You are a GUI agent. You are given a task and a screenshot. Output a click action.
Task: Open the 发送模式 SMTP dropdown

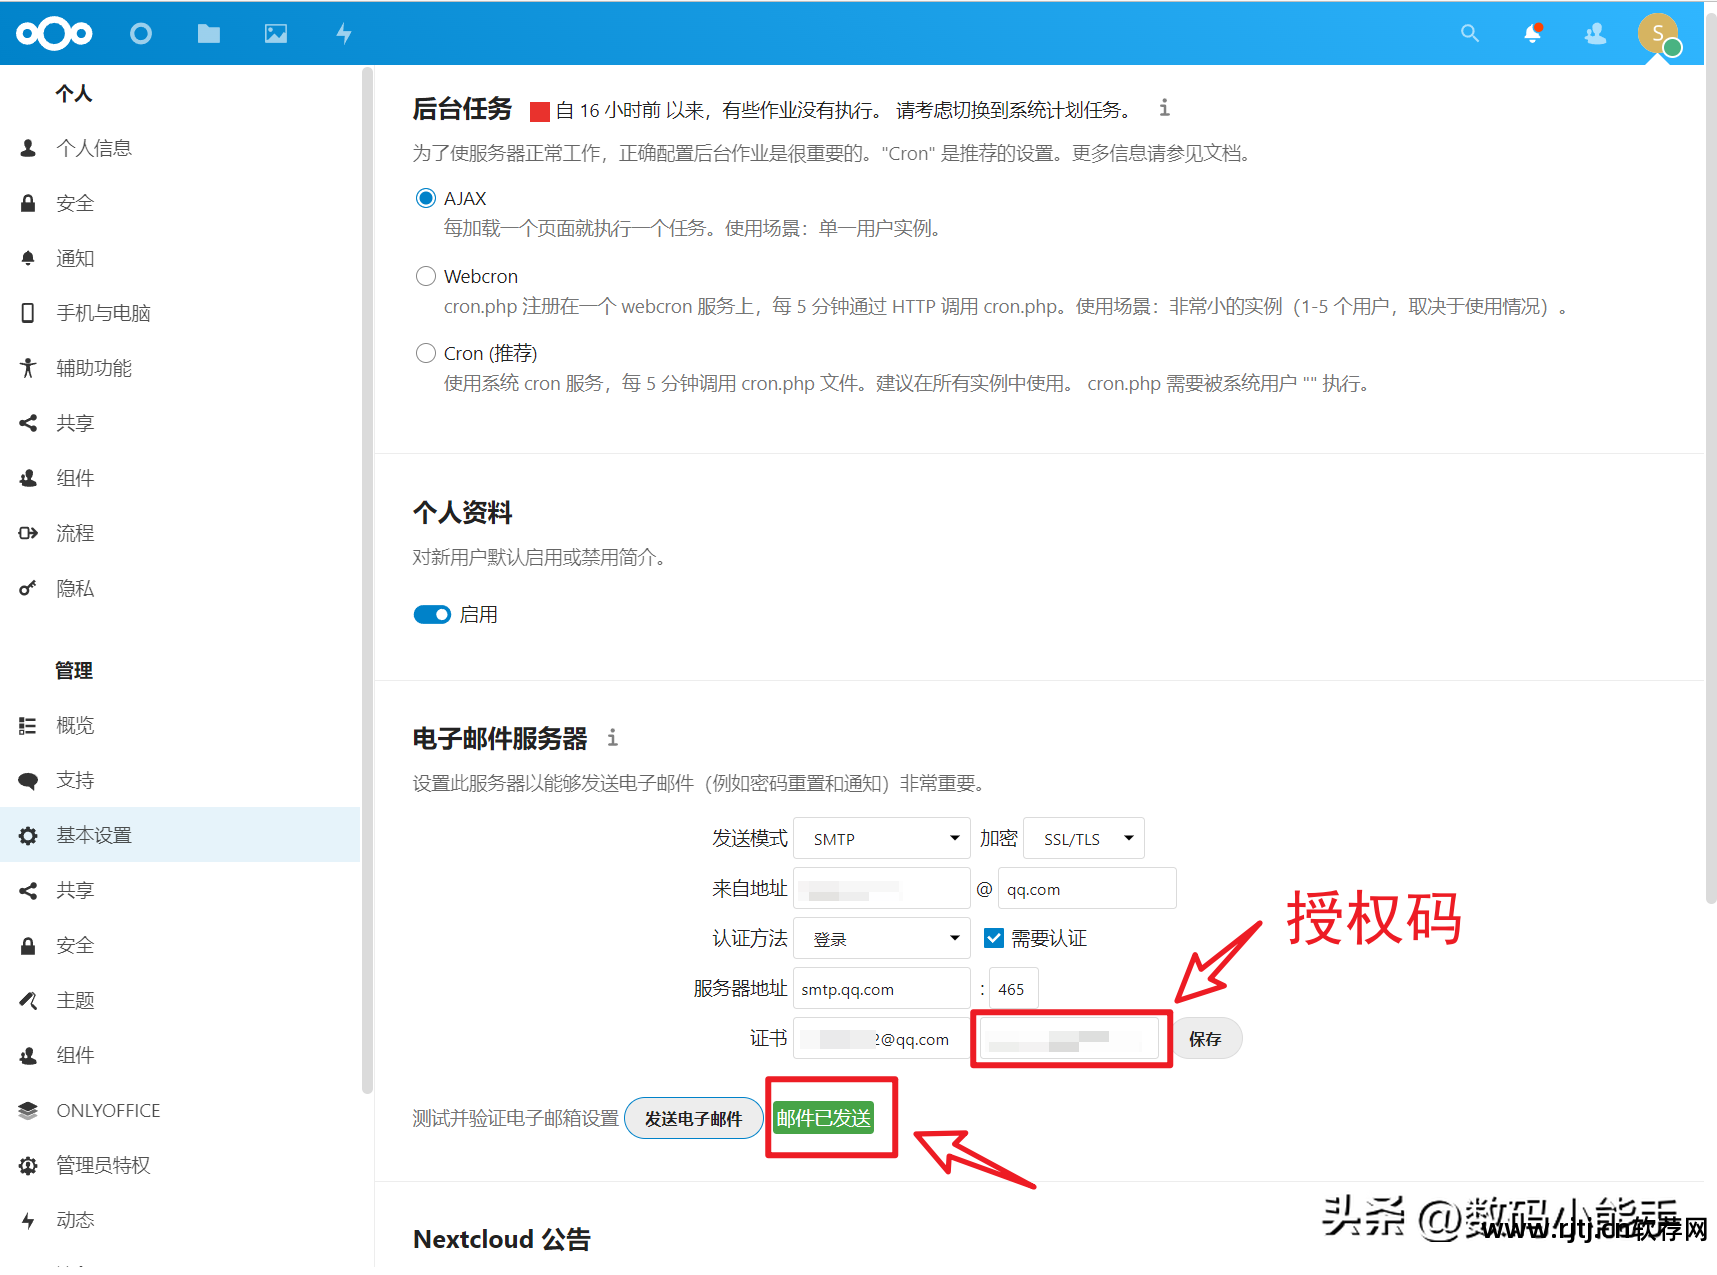point(882,838)
